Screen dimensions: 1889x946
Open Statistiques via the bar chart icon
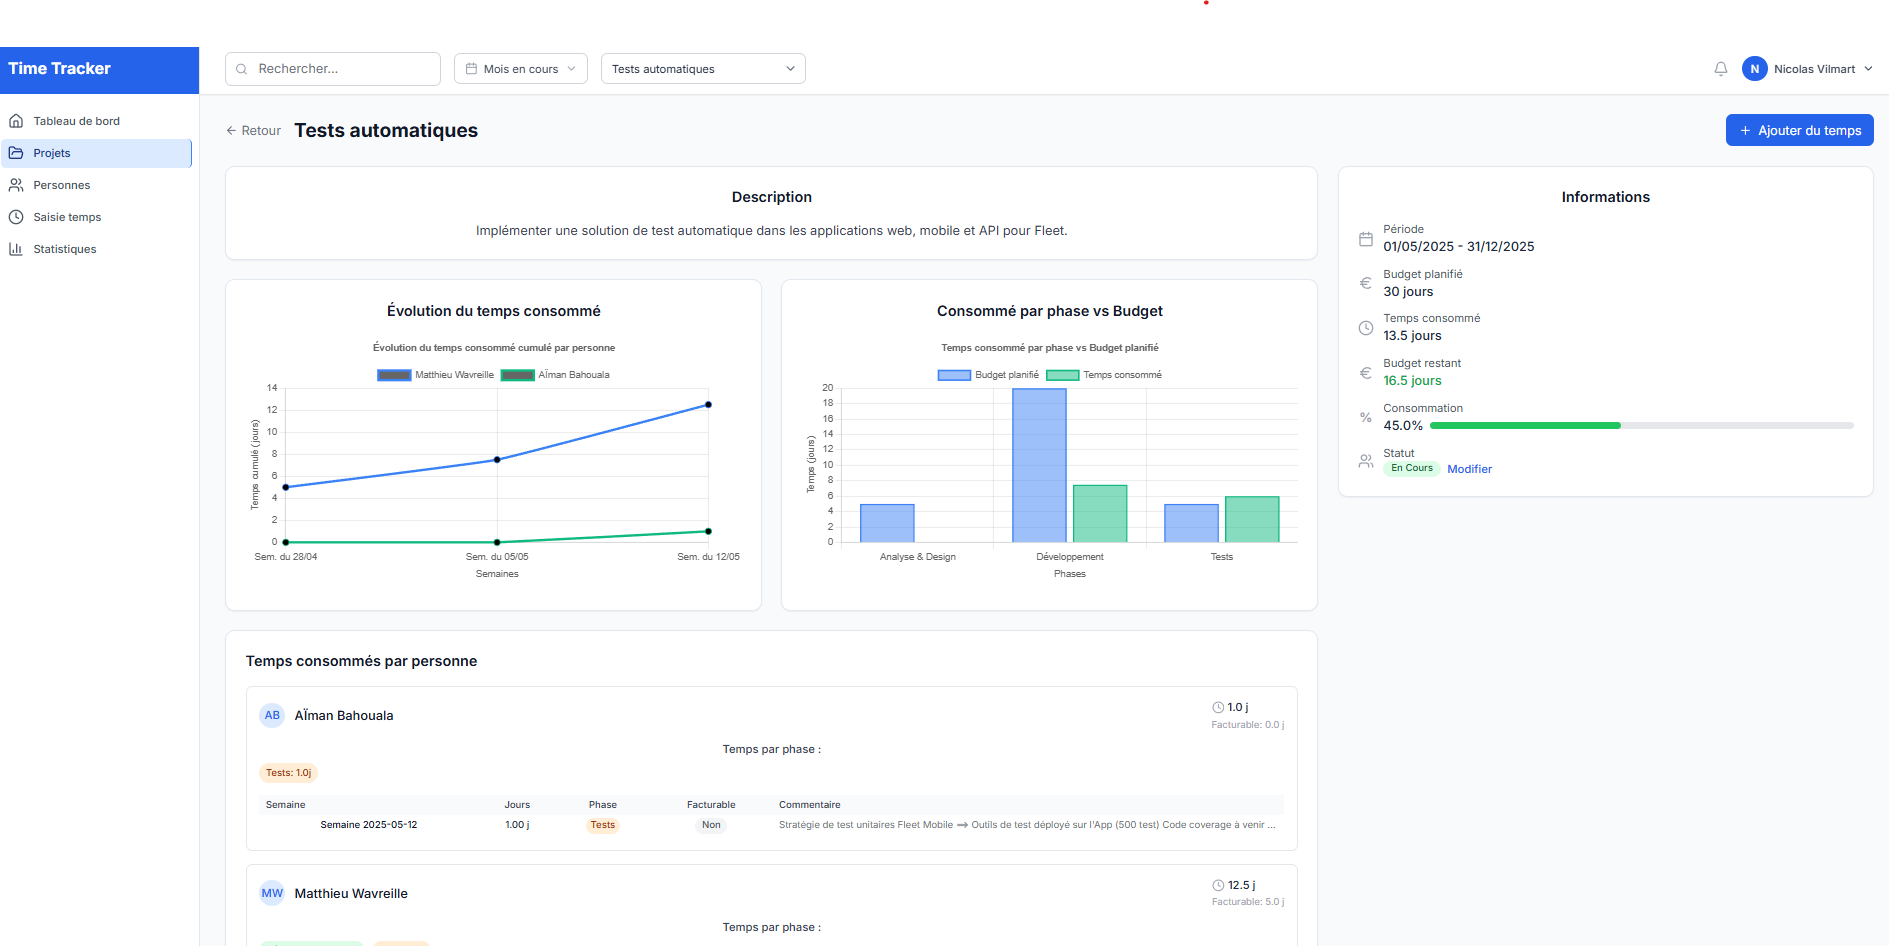pos(17,249)
